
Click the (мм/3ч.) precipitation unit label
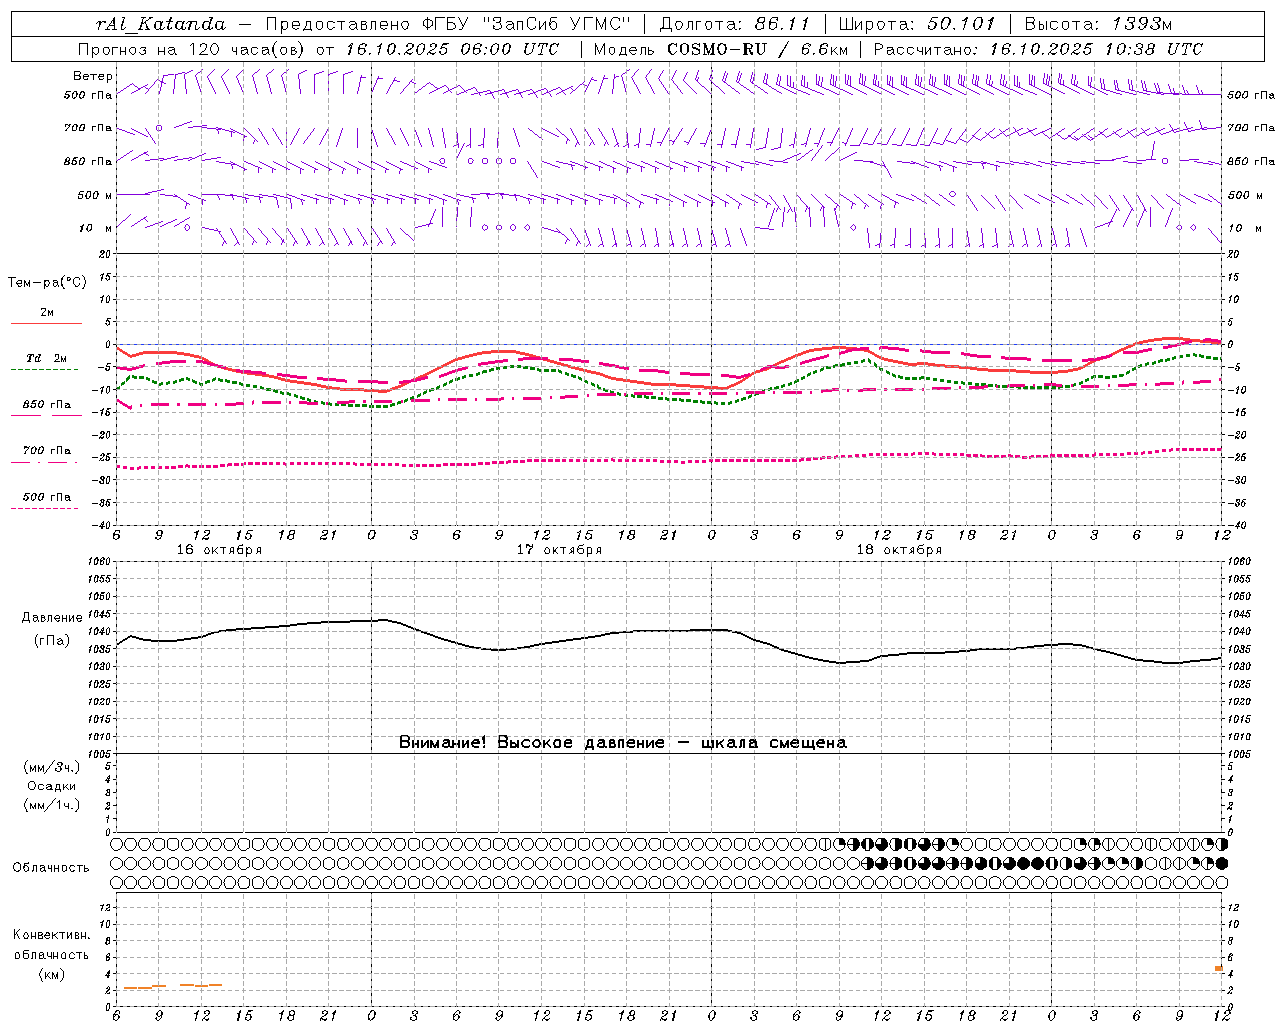click(52, 767)
